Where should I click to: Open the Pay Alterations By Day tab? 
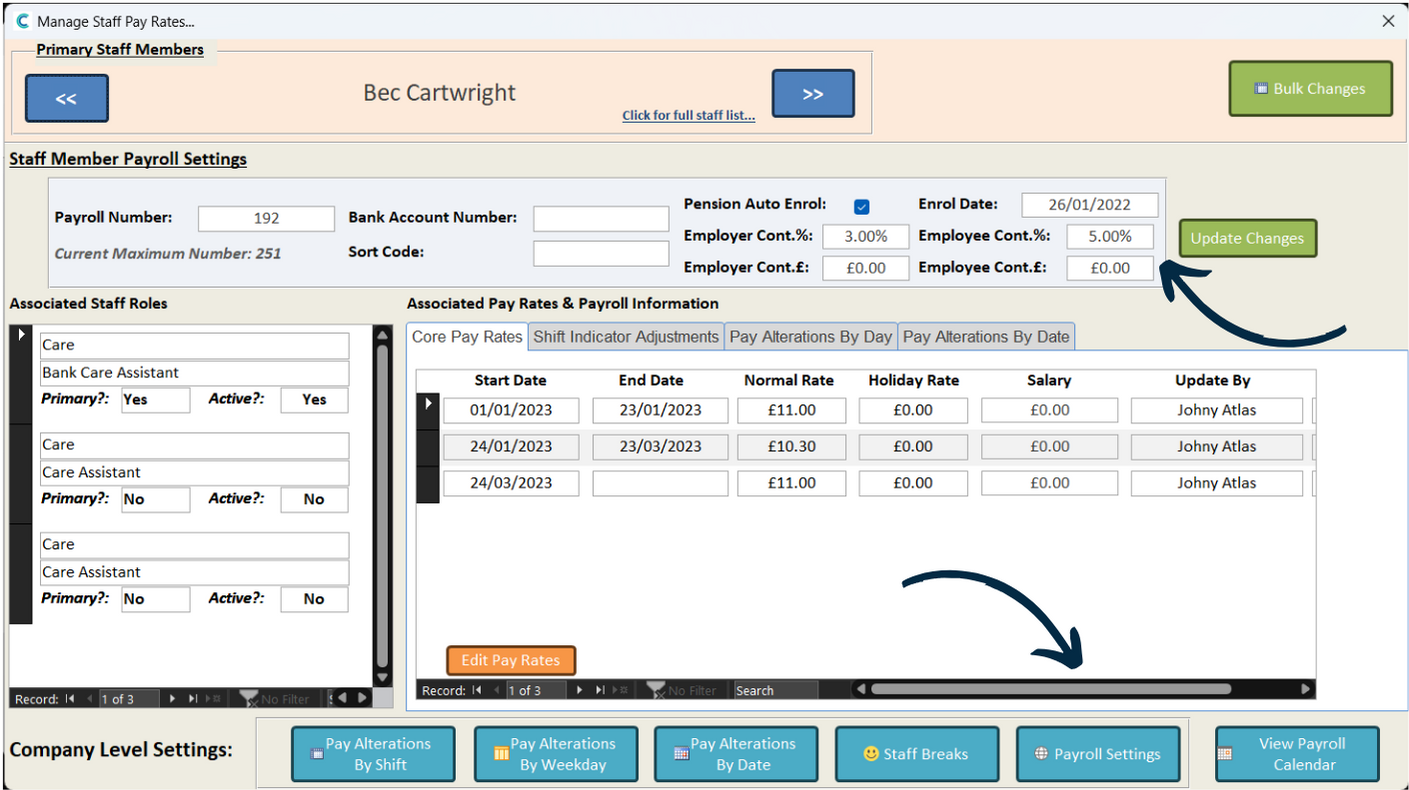pos(810,337)
